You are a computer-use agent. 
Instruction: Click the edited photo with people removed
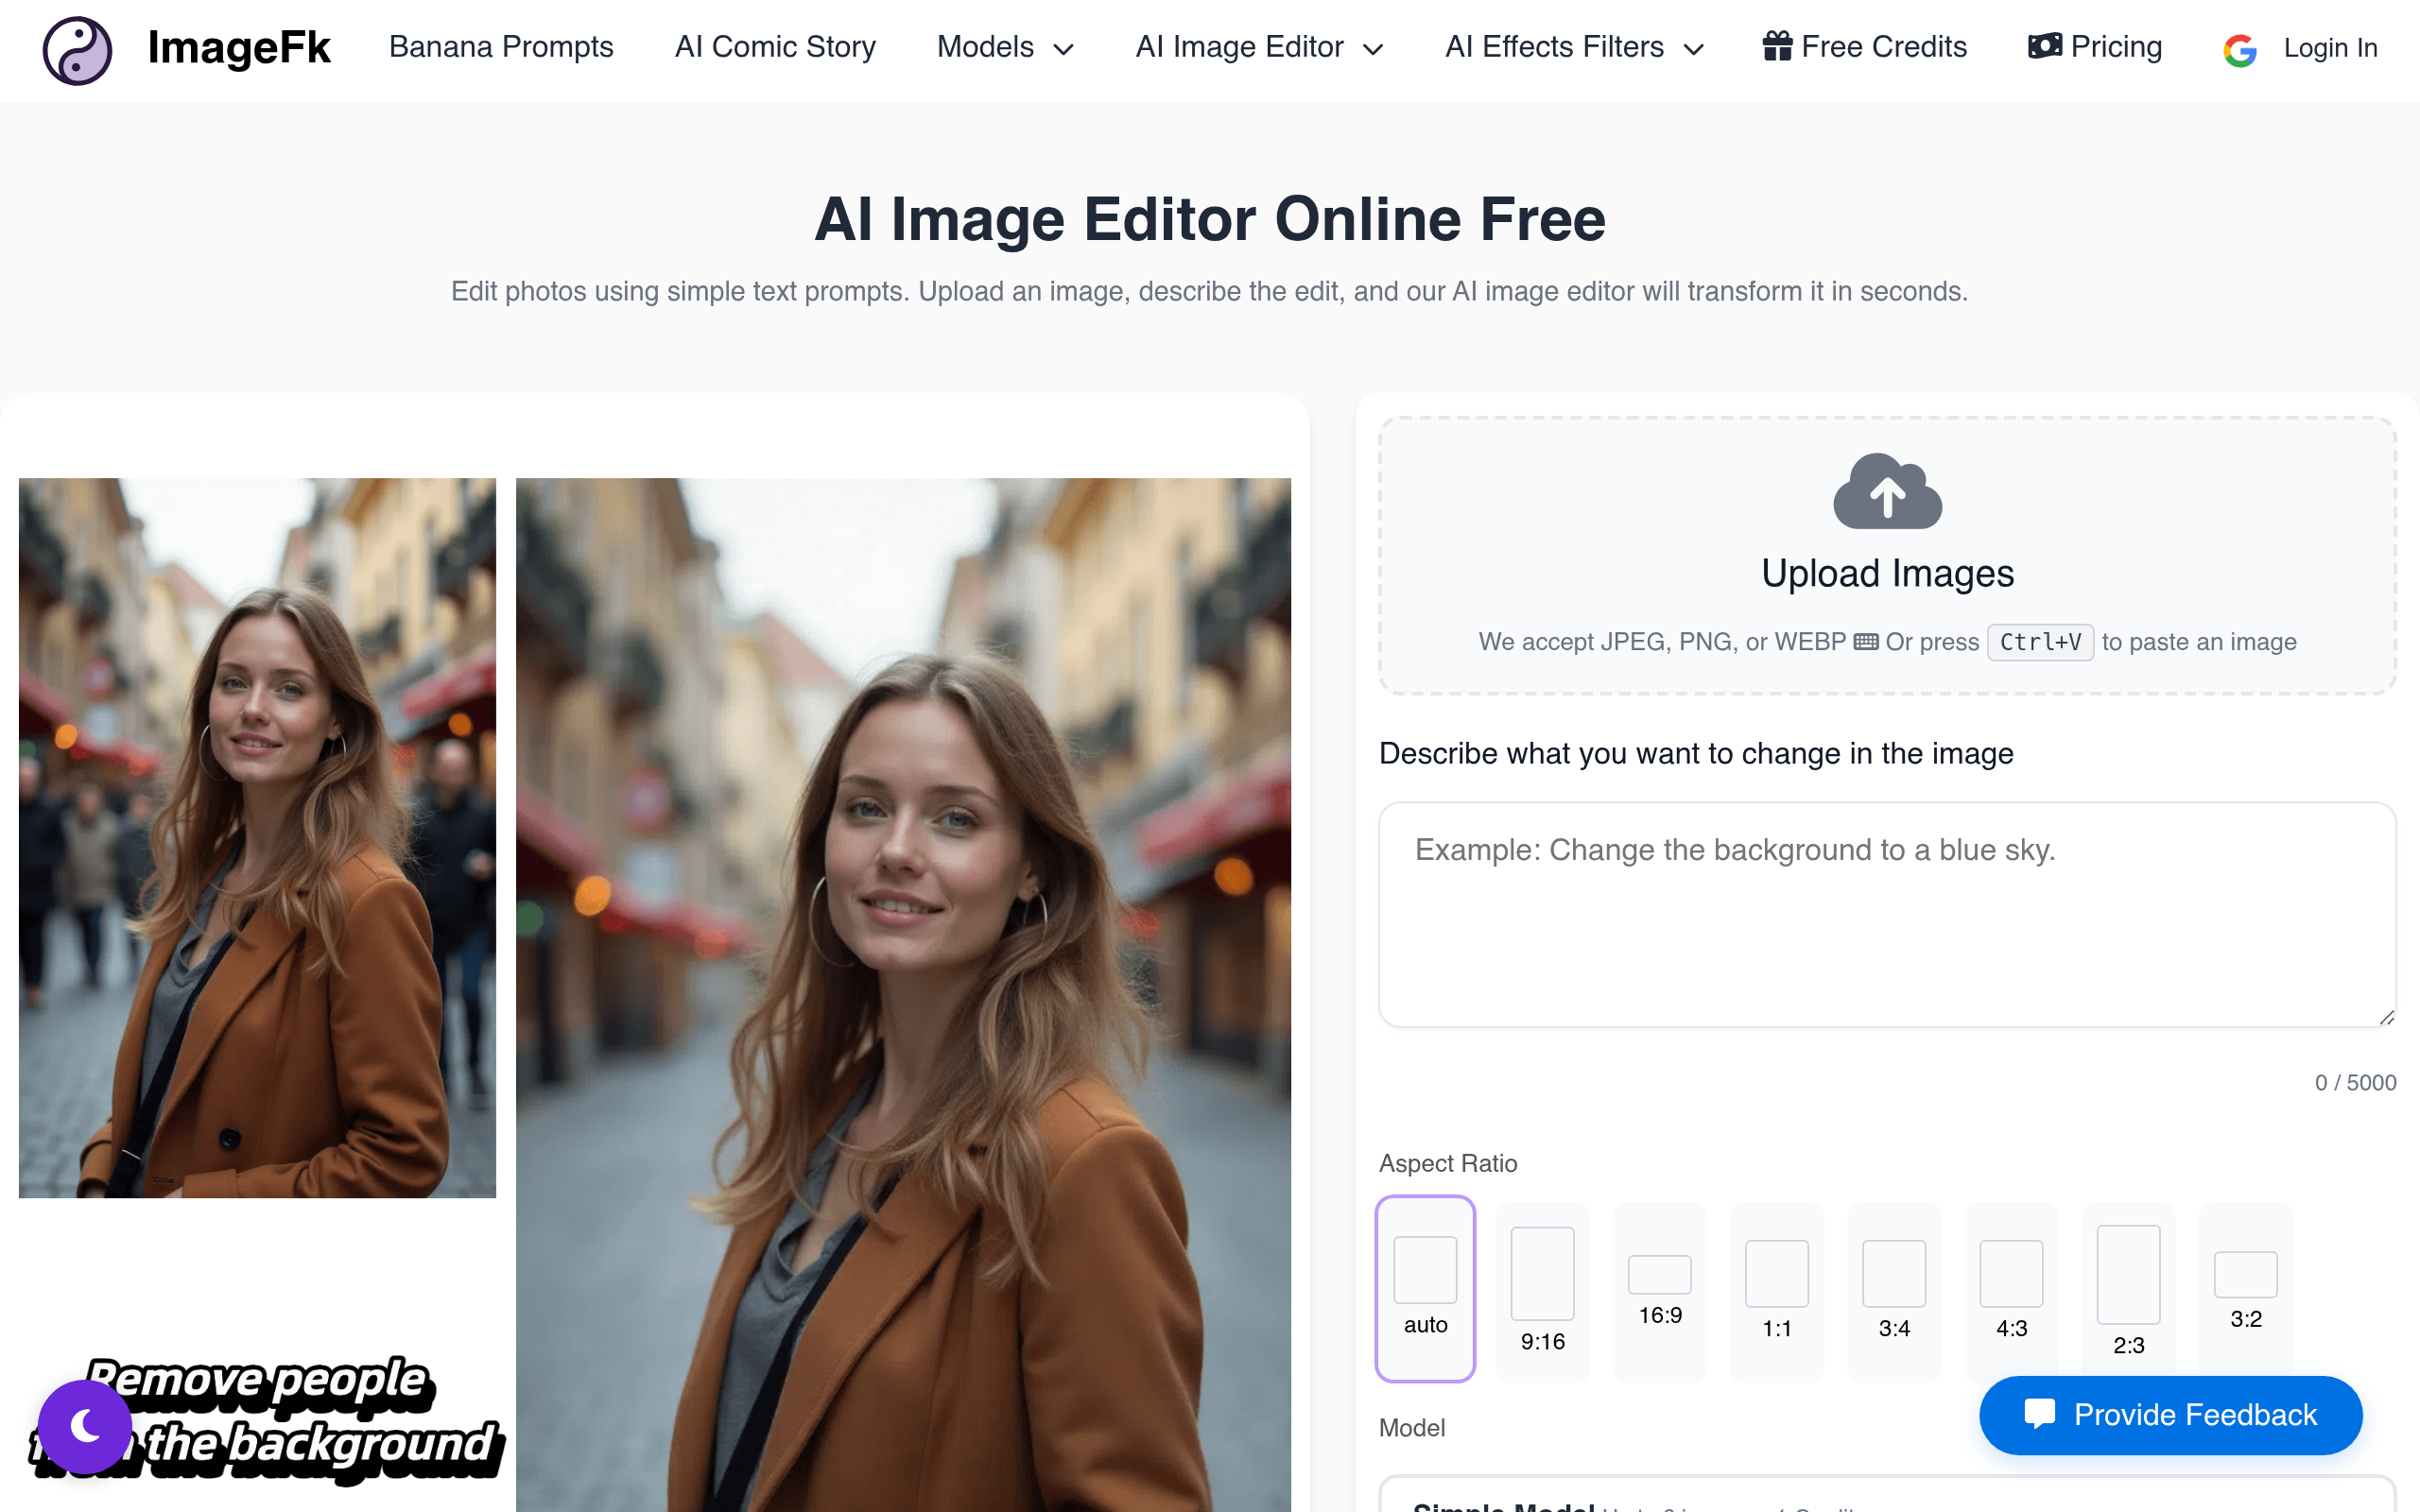point(903,994)
